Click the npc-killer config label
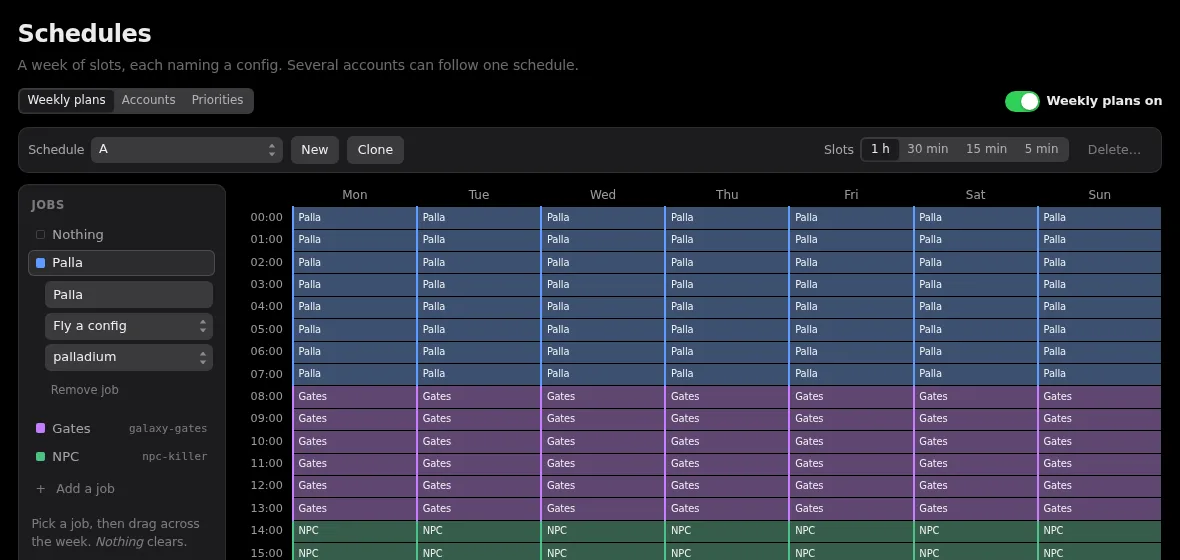This screenshot has height=560, width=1180. click(x=175, y=457)
